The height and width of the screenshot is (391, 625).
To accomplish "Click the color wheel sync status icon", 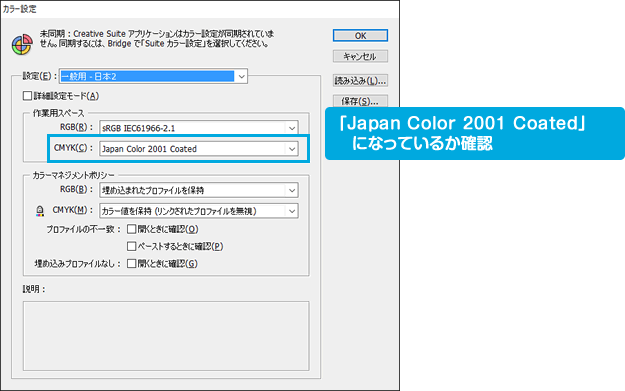I will [x=22, y=44].
